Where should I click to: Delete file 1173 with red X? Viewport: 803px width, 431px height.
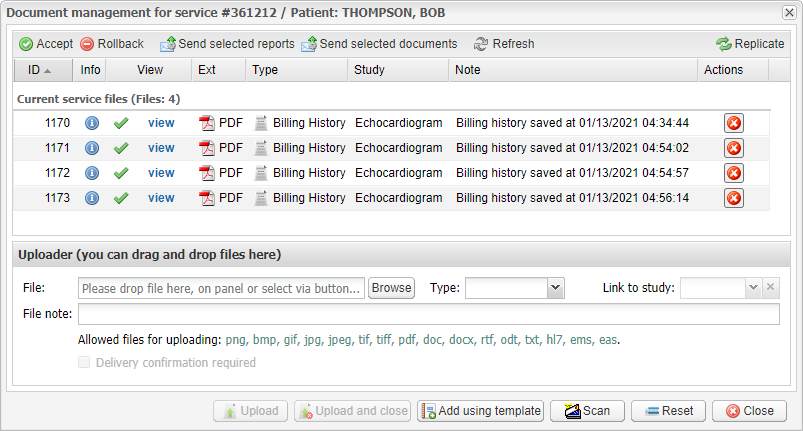click(x=734, y=198)
